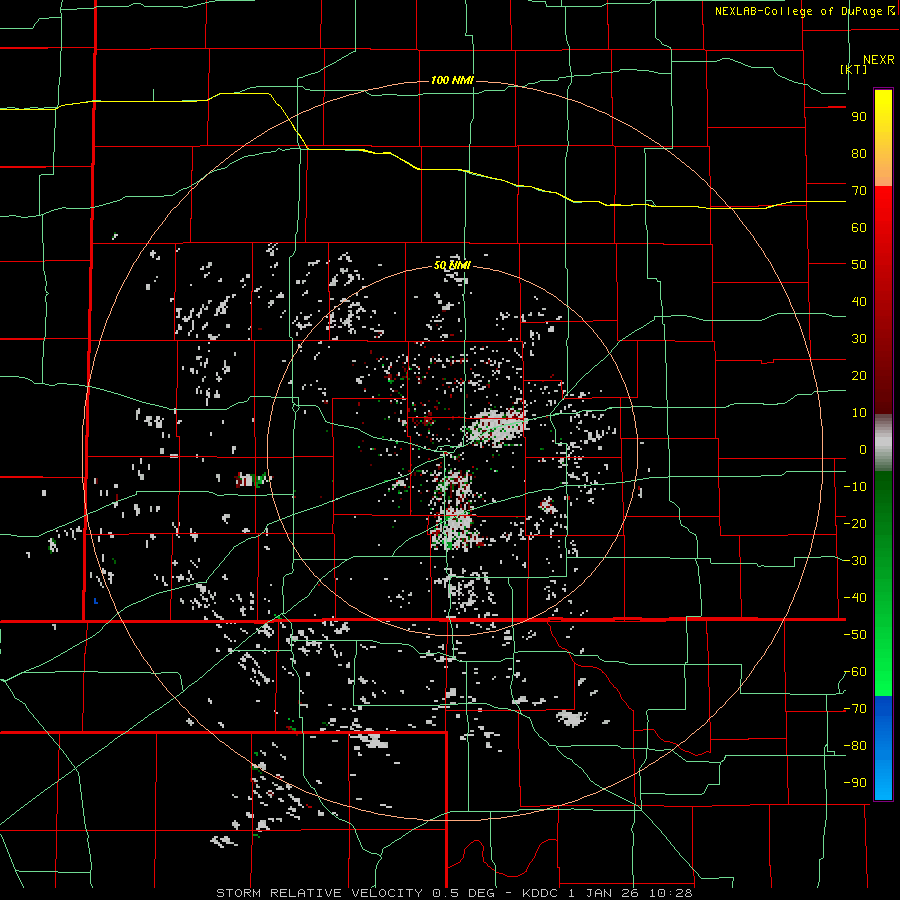This screenshot has height=900, width=900.
Task: Click the -40 value on the velocity scale
Action: (x=855, y=598)
